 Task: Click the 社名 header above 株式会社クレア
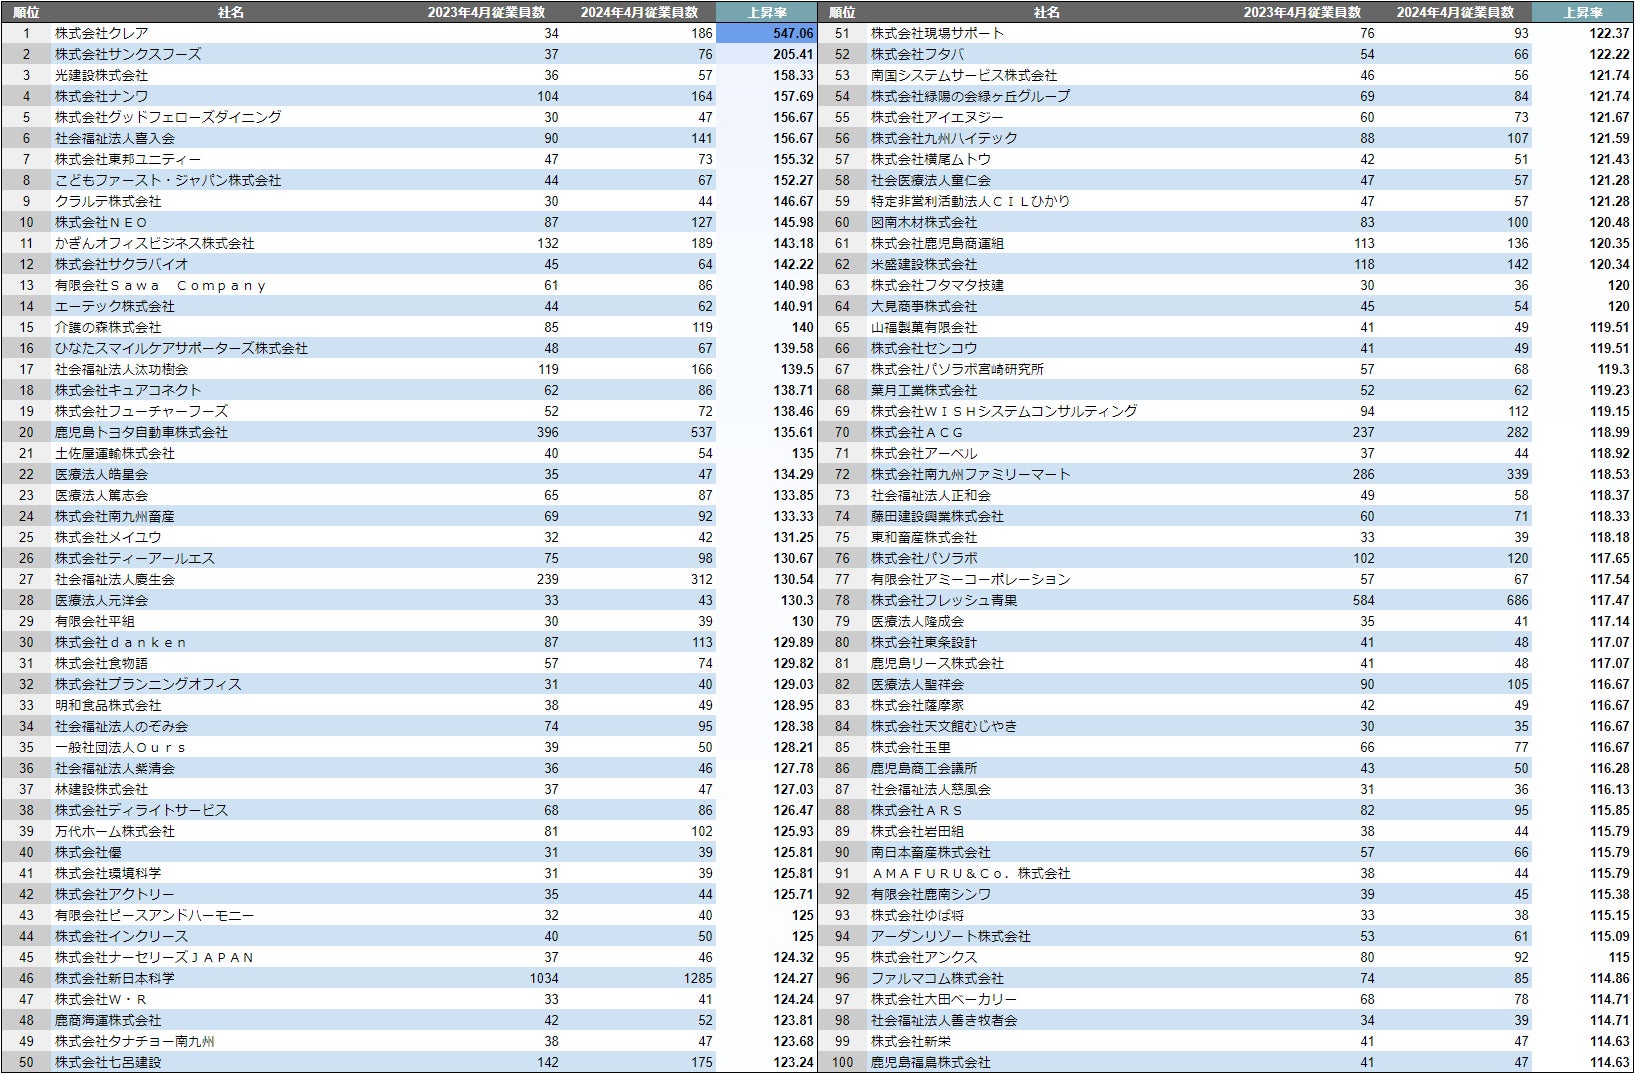pos(231,12)
